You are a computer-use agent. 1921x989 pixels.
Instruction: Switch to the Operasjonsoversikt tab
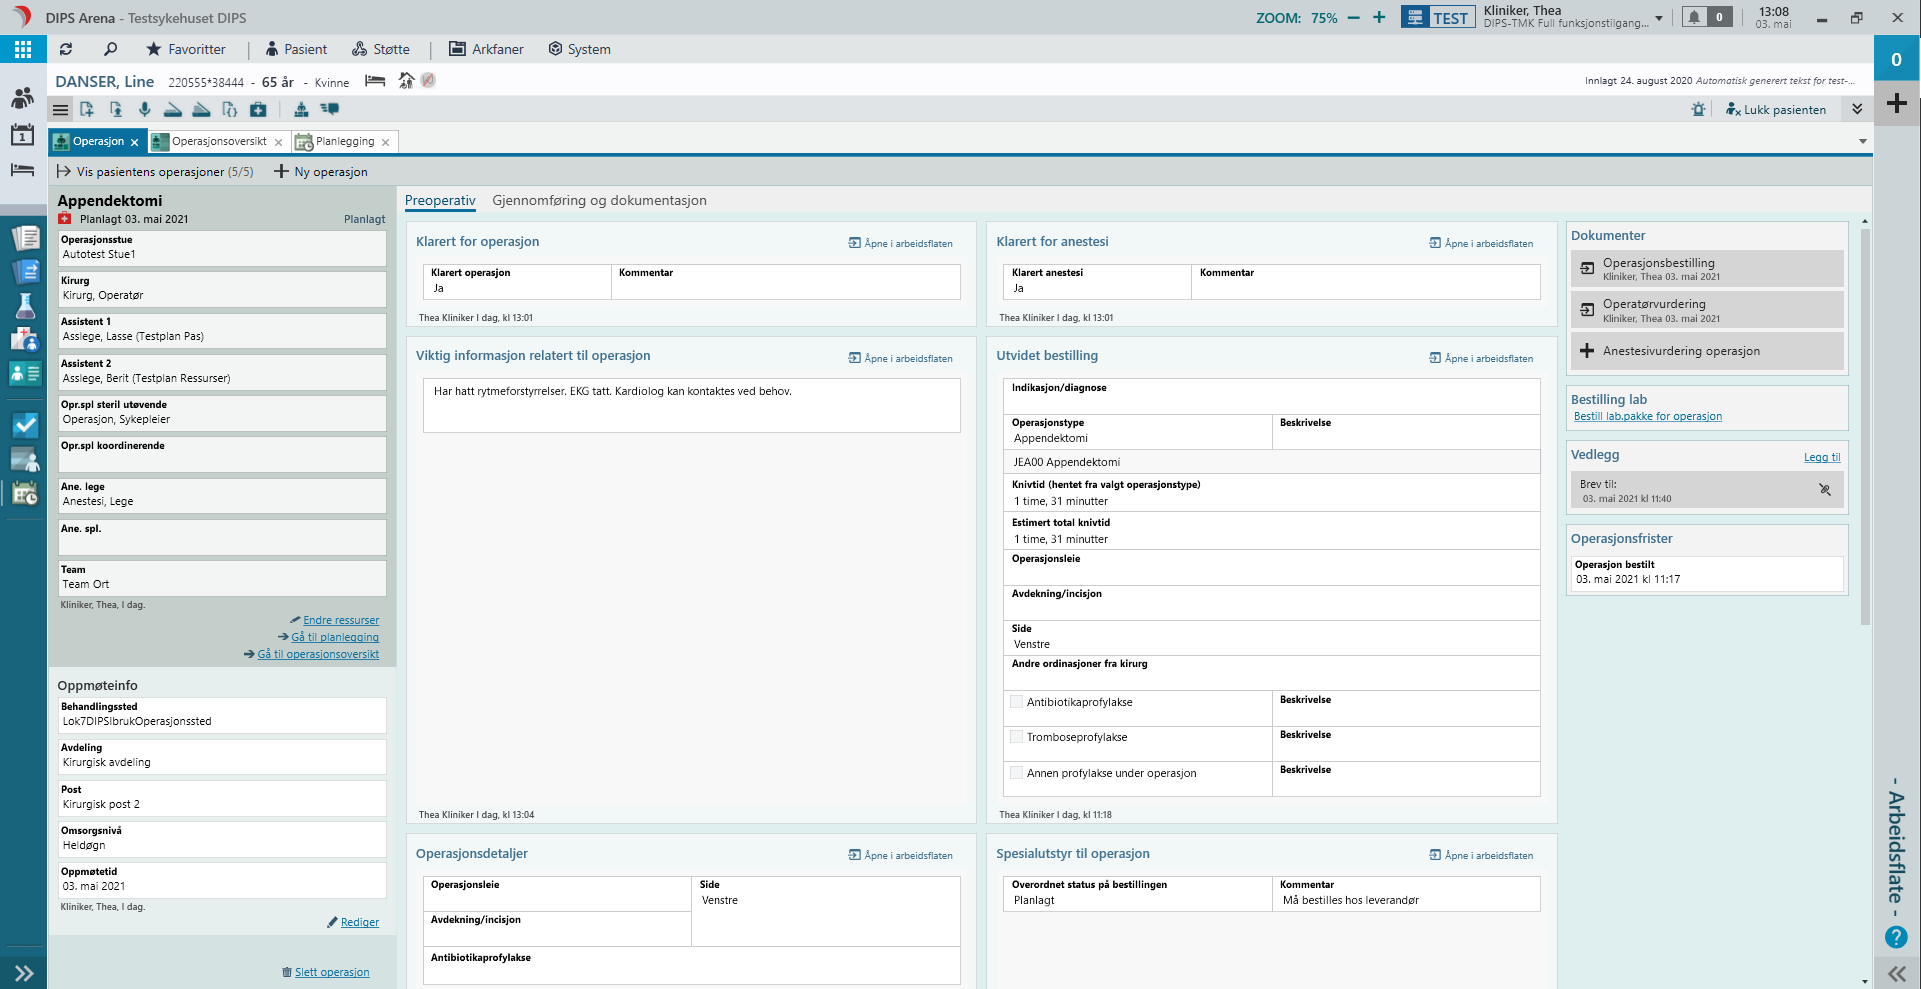[x=219, y=142]
